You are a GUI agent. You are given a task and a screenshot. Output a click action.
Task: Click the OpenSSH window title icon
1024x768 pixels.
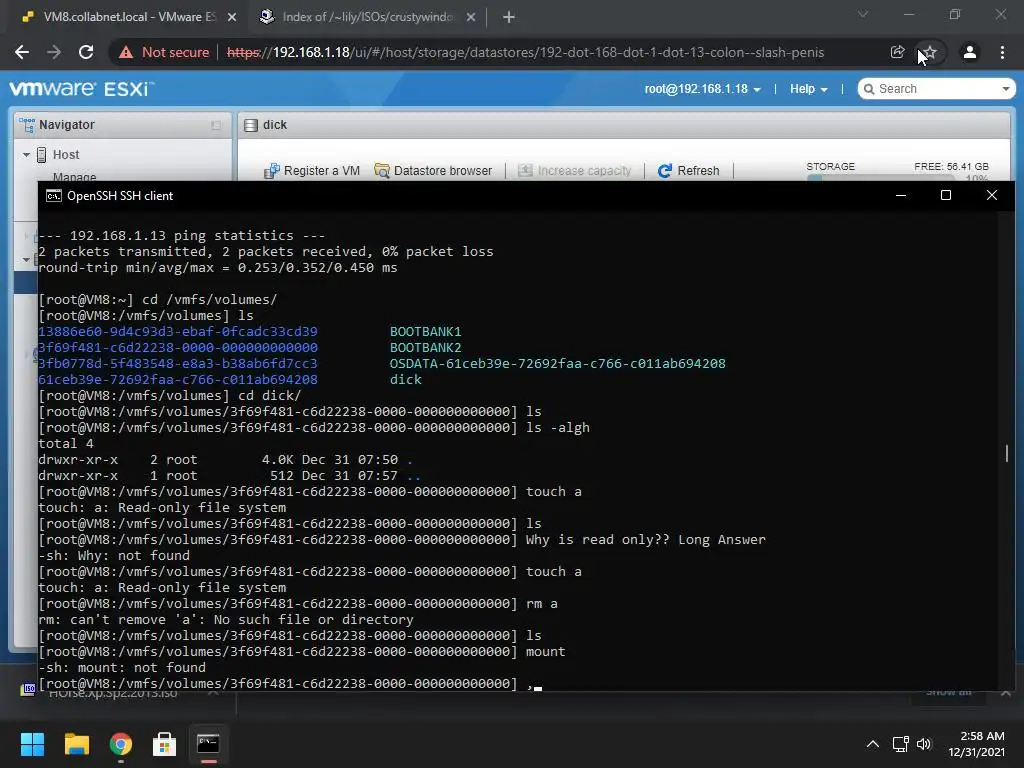pos(54,196)
